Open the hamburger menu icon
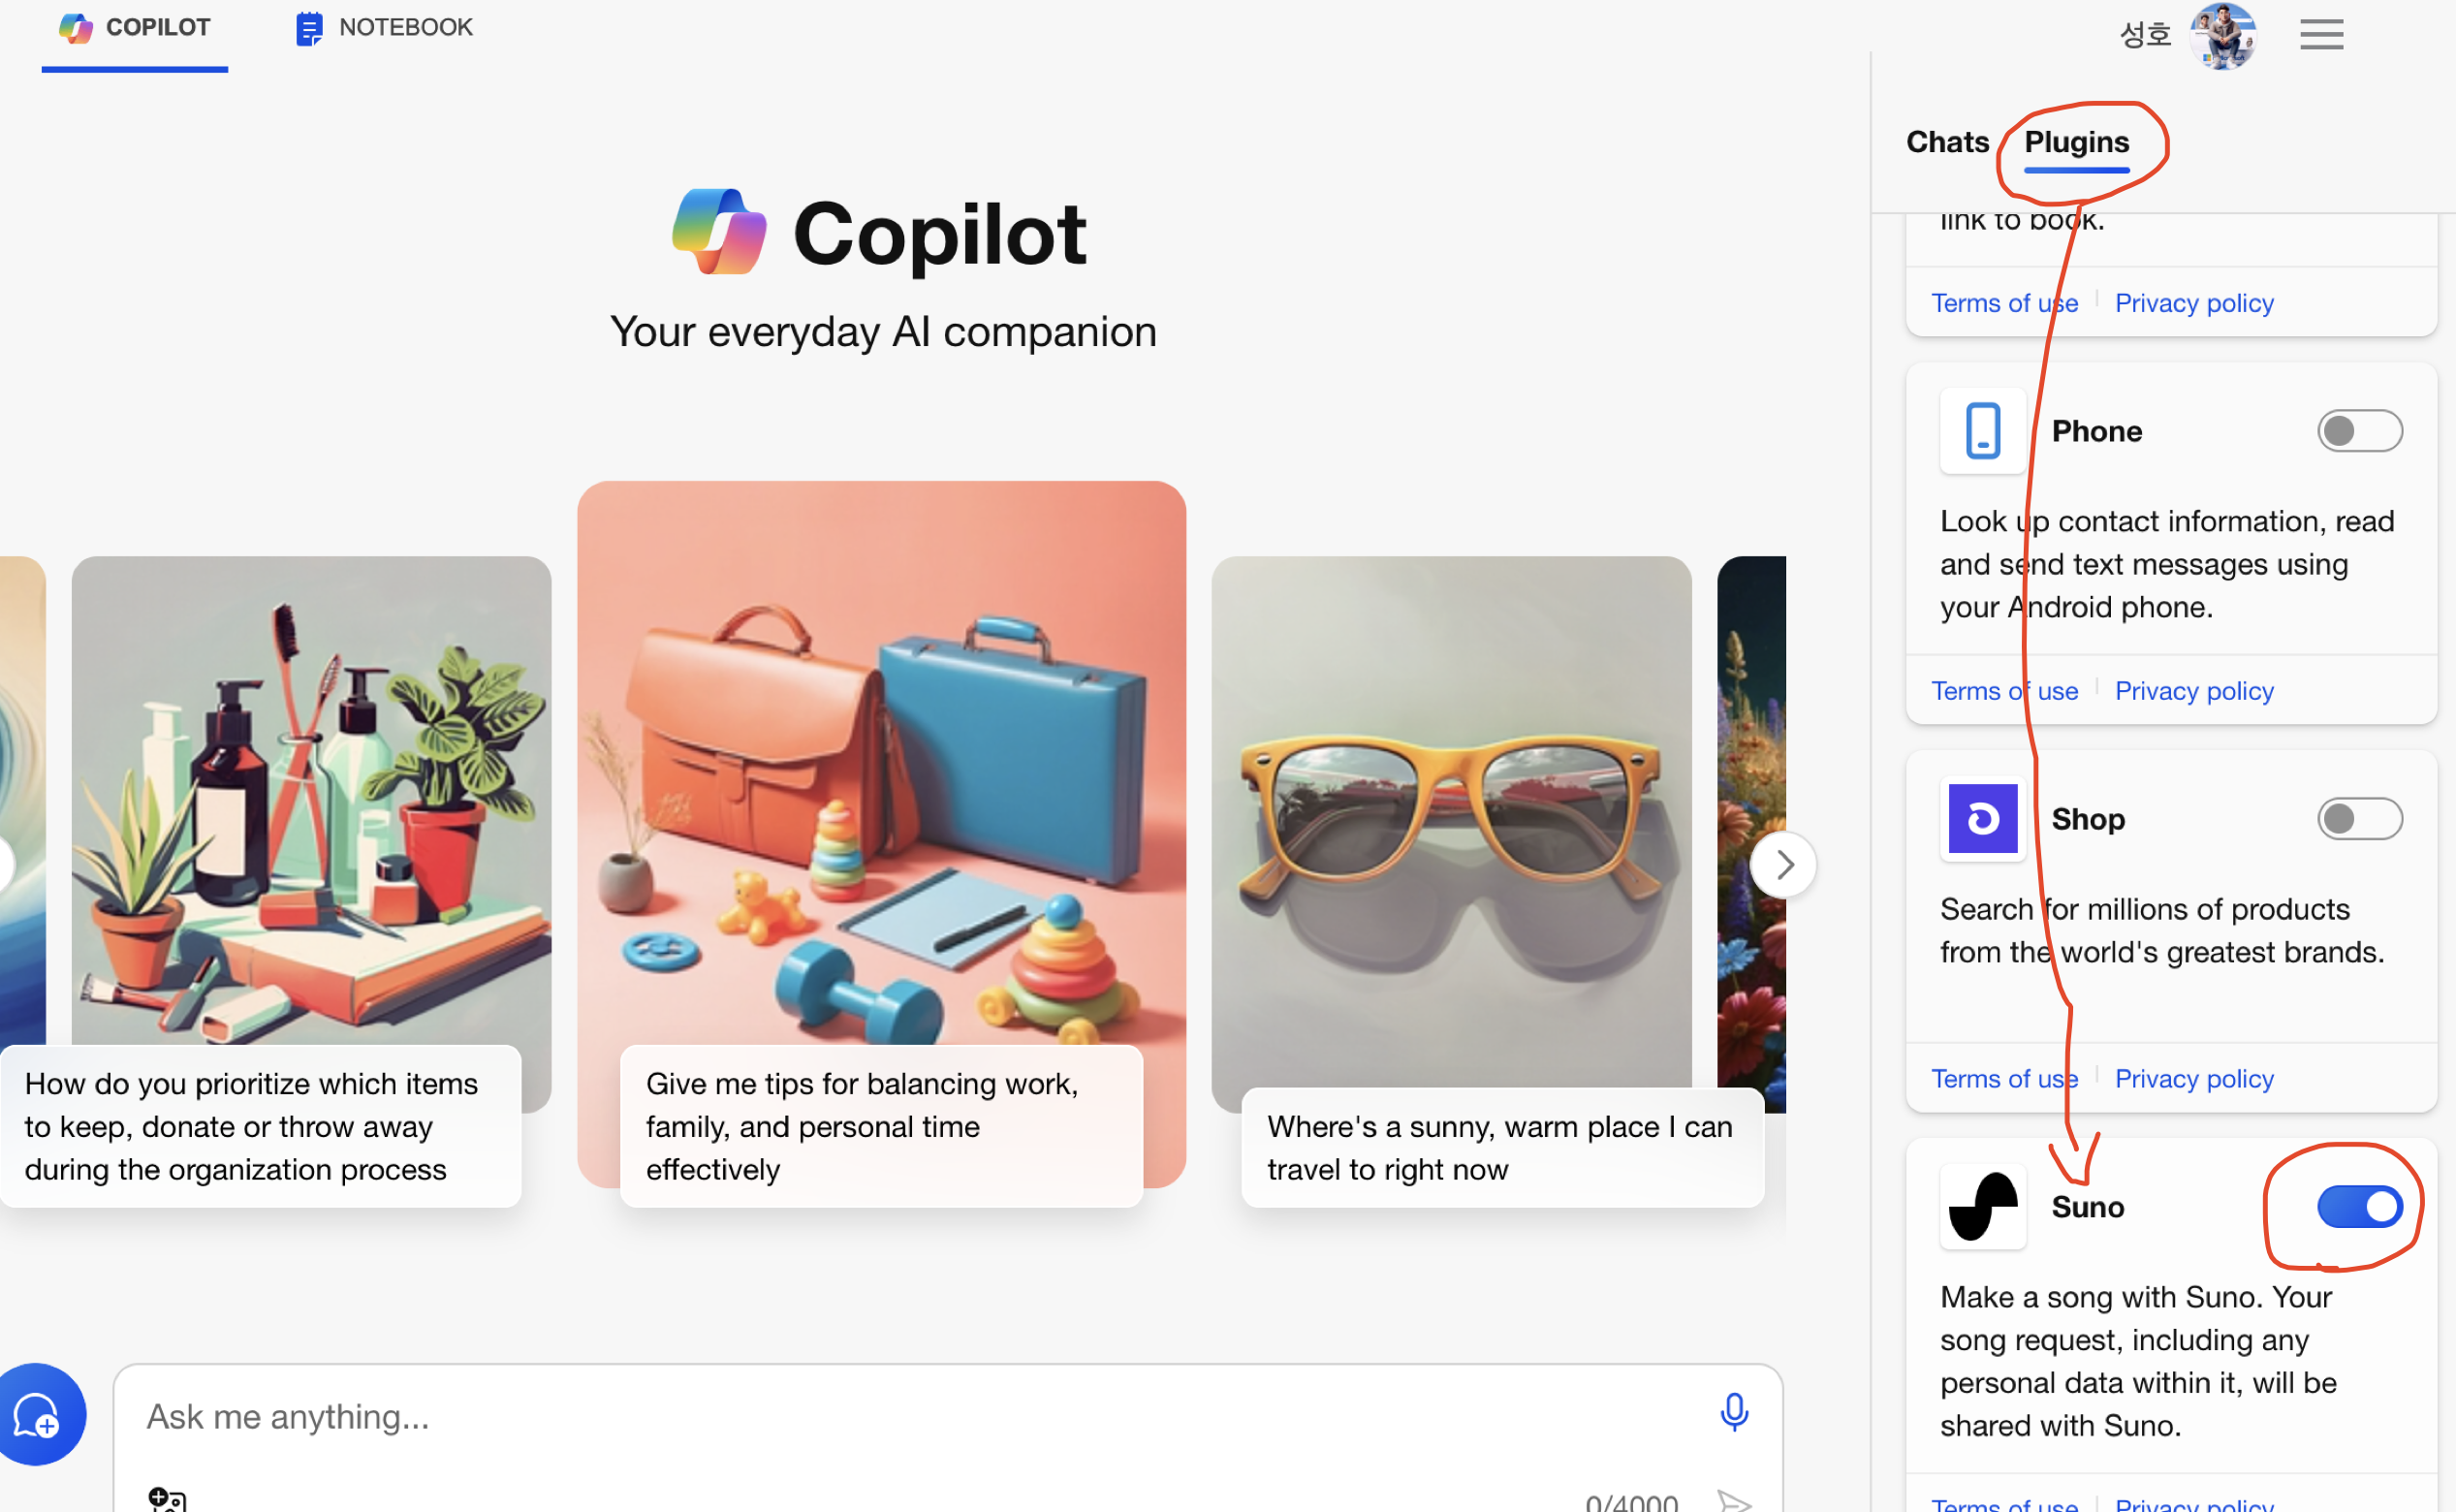 tap(2320, 35)
